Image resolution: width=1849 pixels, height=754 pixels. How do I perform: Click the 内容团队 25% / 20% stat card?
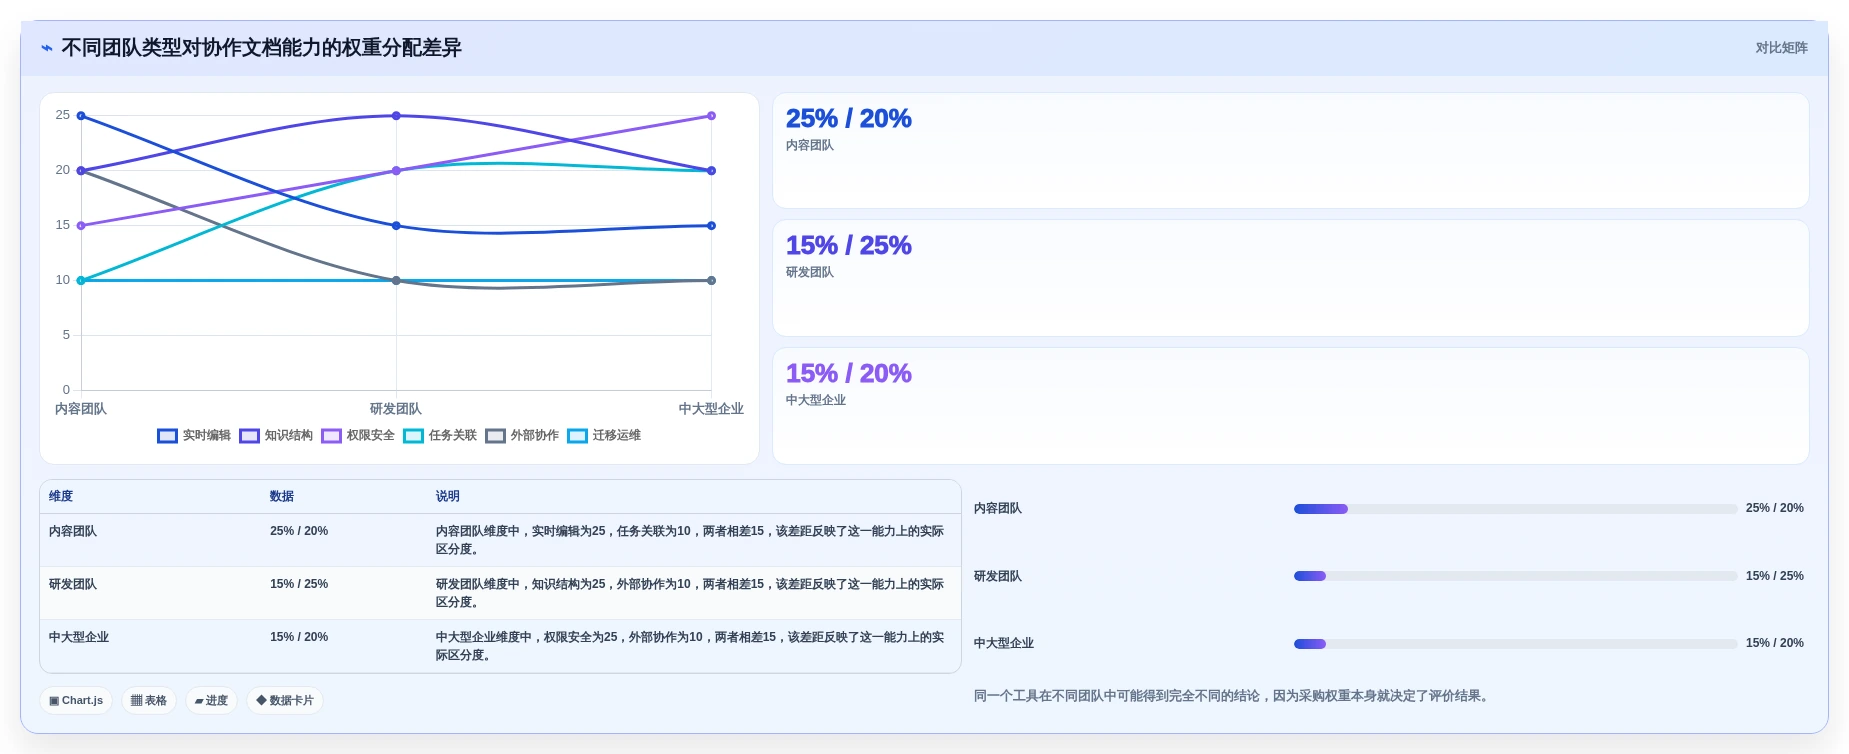click(1290, 151)
